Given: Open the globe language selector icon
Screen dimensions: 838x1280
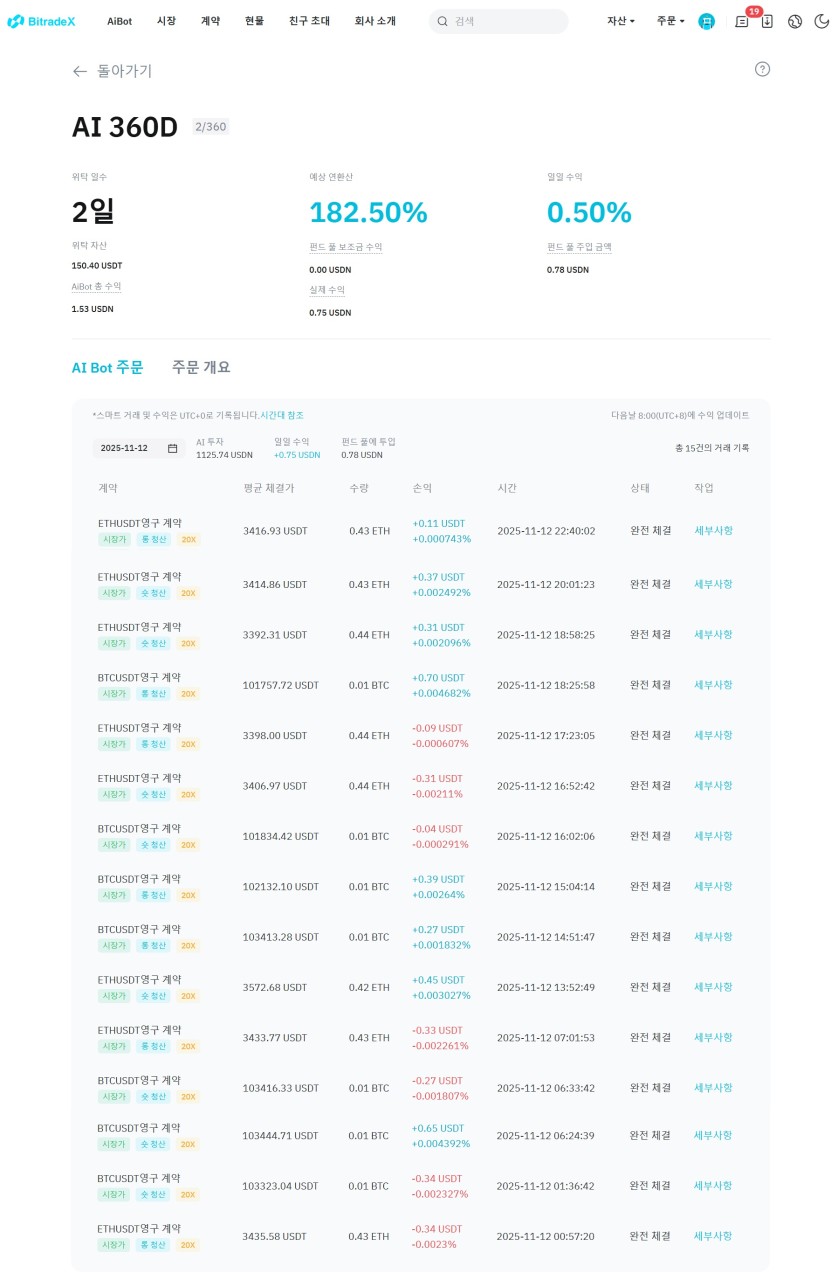Looking at the screenshot, I should point(795,21).
